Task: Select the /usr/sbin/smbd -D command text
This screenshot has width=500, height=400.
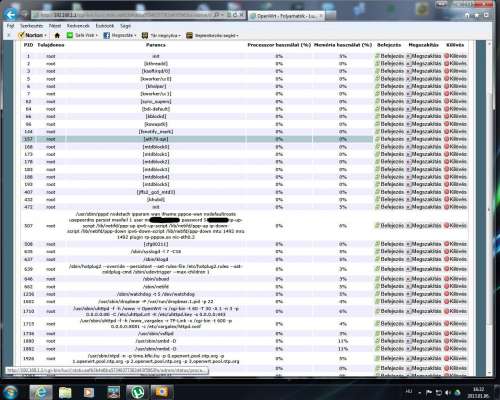Action: tap(156, 341)
